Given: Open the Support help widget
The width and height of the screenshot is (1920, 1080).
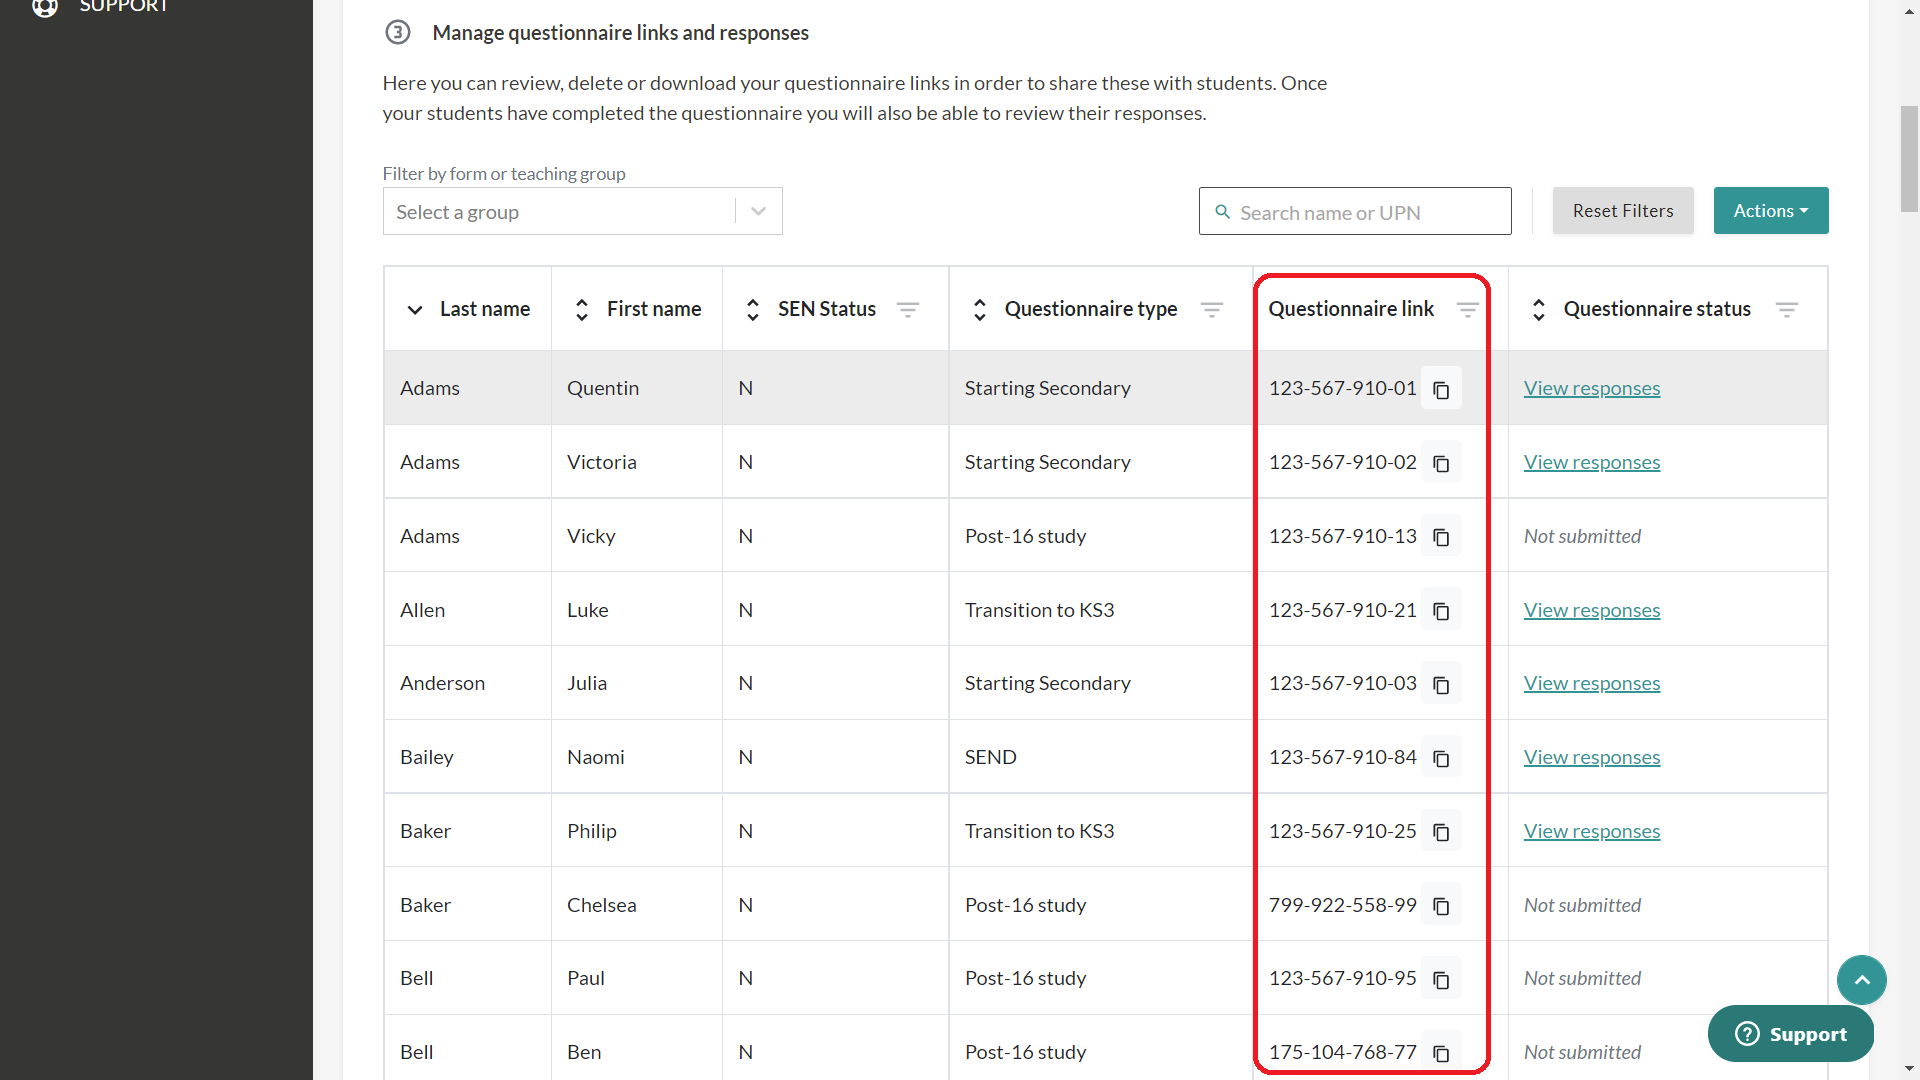Looking at the screenshot, I should tap(1790, 1034).
